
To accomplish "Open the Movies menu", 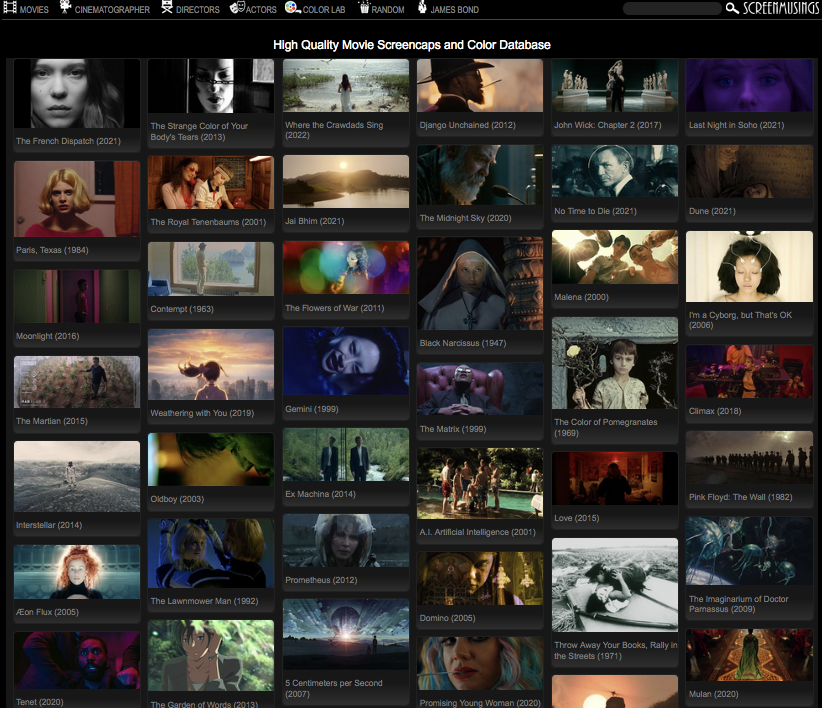I will [x=34, y=10].
